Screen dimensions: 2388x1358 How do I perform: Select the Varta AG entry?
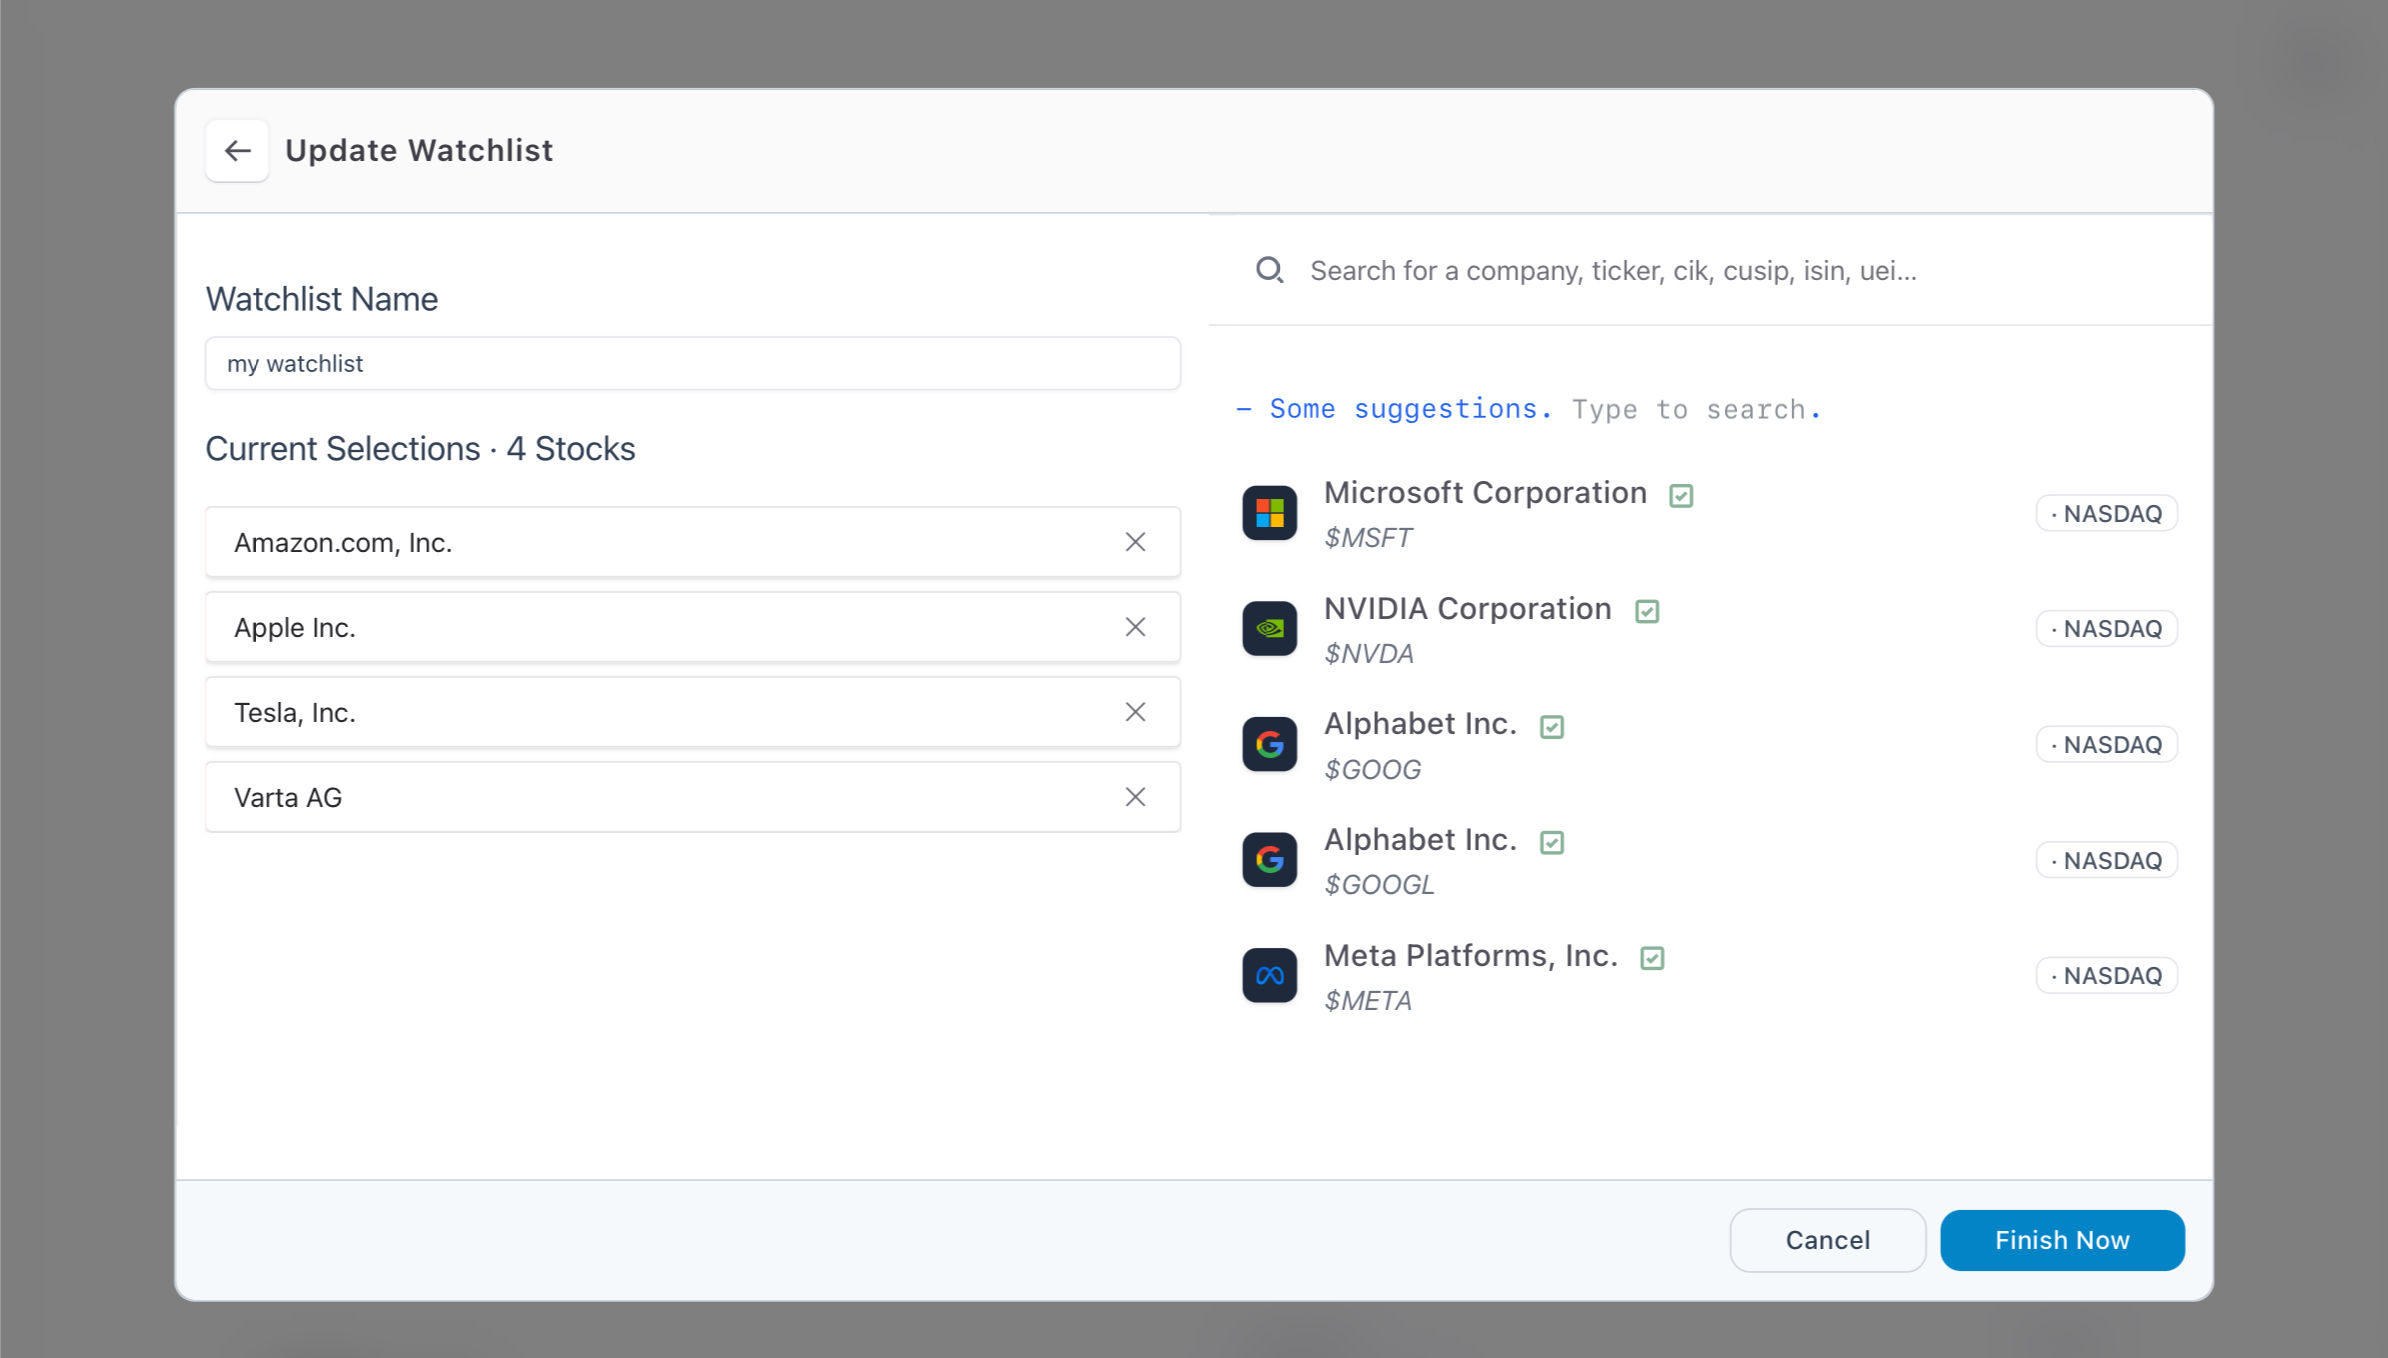click(x=693, y=797)
